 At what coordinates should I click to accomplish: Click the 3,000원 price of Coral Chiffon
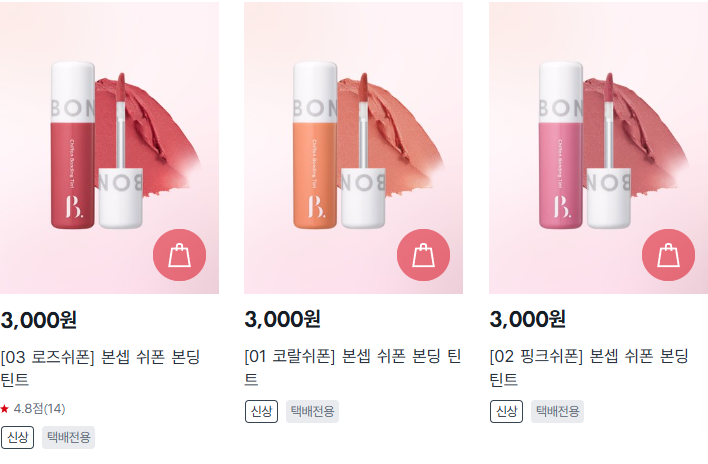coord(283,320)
